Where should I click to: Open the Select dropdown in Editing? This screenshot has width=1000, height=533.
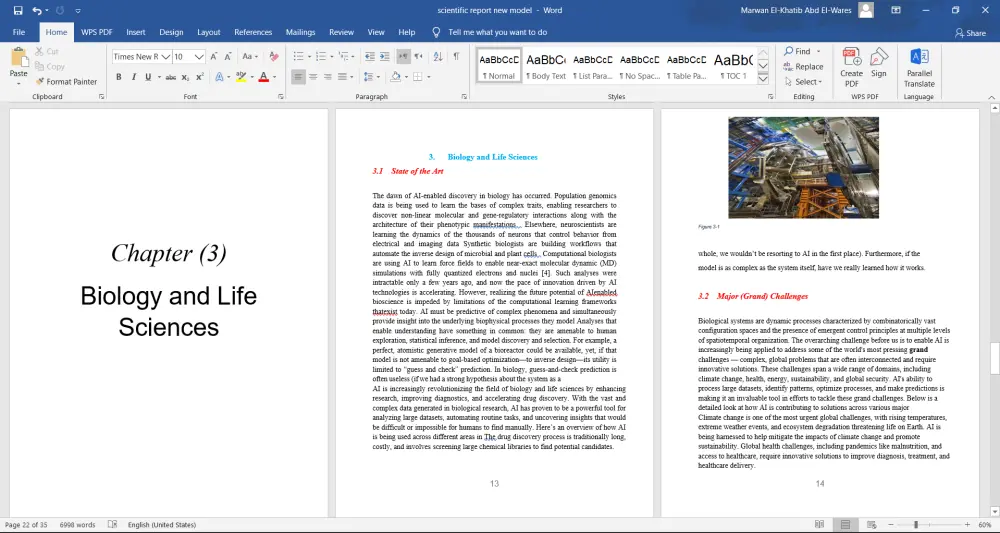(x=804, y=82)
